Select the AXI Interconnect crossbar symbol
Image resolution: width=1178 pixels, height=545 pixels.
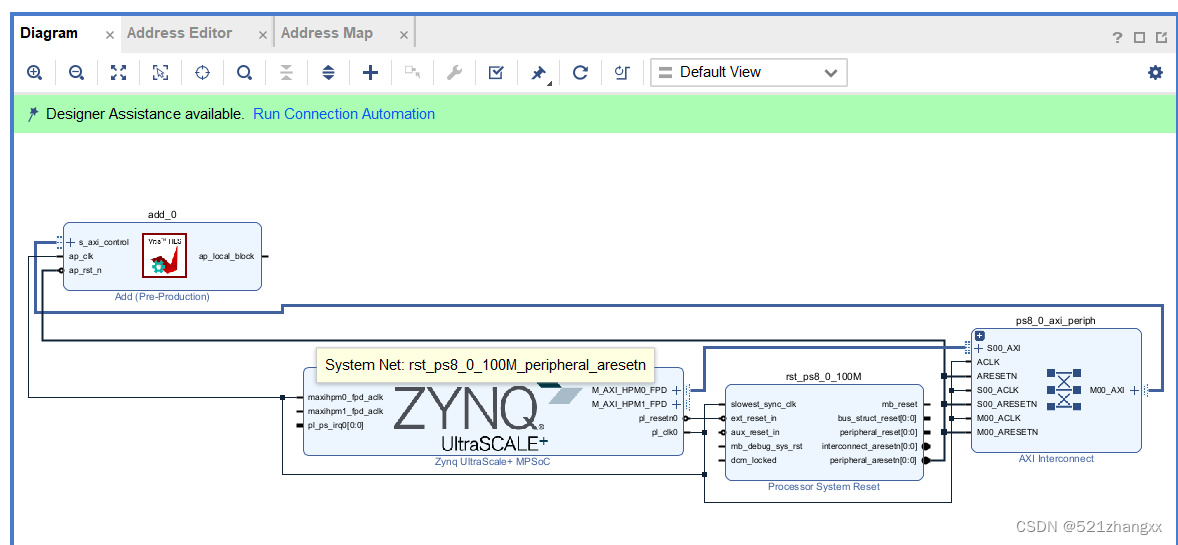[x=1064, y=389]
